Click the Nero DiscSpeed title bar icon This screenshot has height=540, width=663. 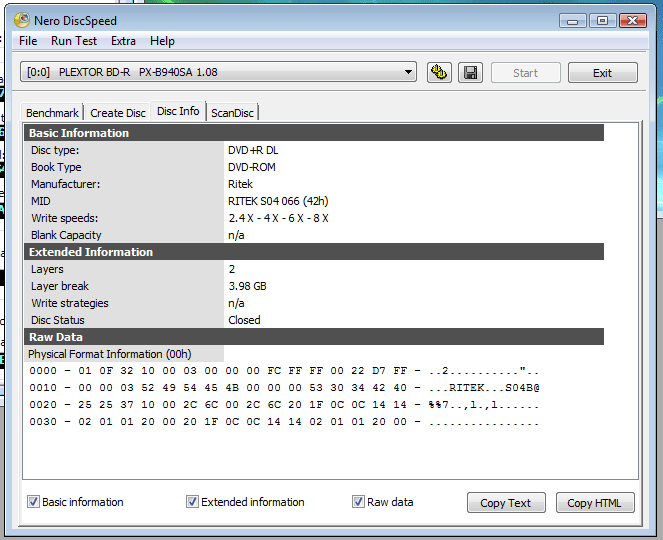tap(22, 20)
